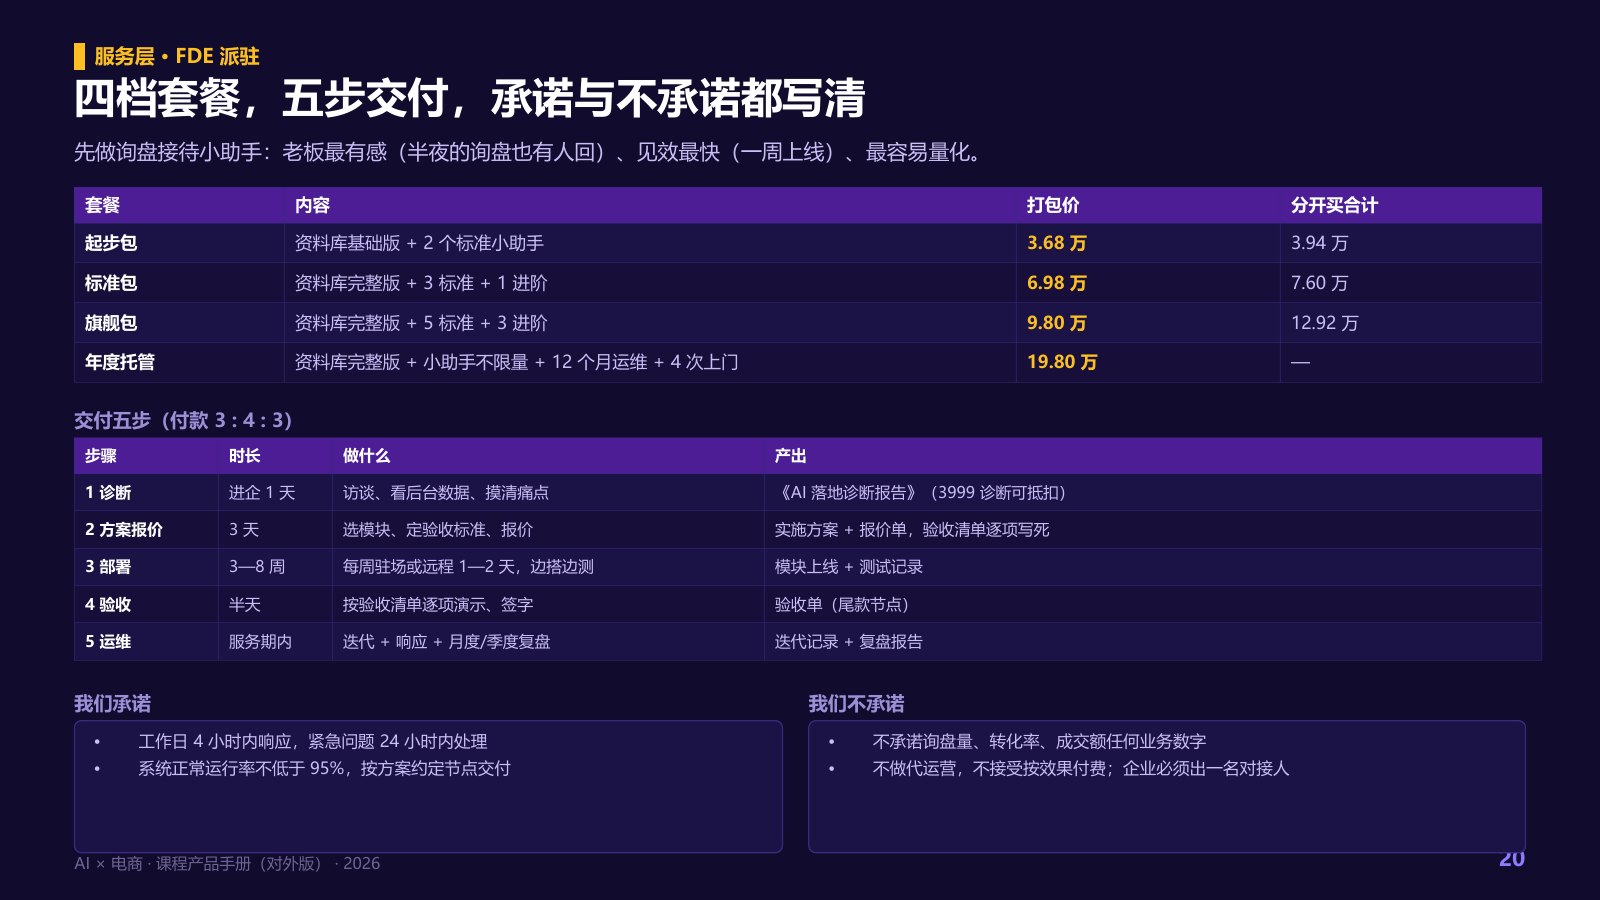This screenshot has height=900, width=1600.
Task: Click the 交付五步（付款 3 : 4 : 3）heading
Action: 183,420
